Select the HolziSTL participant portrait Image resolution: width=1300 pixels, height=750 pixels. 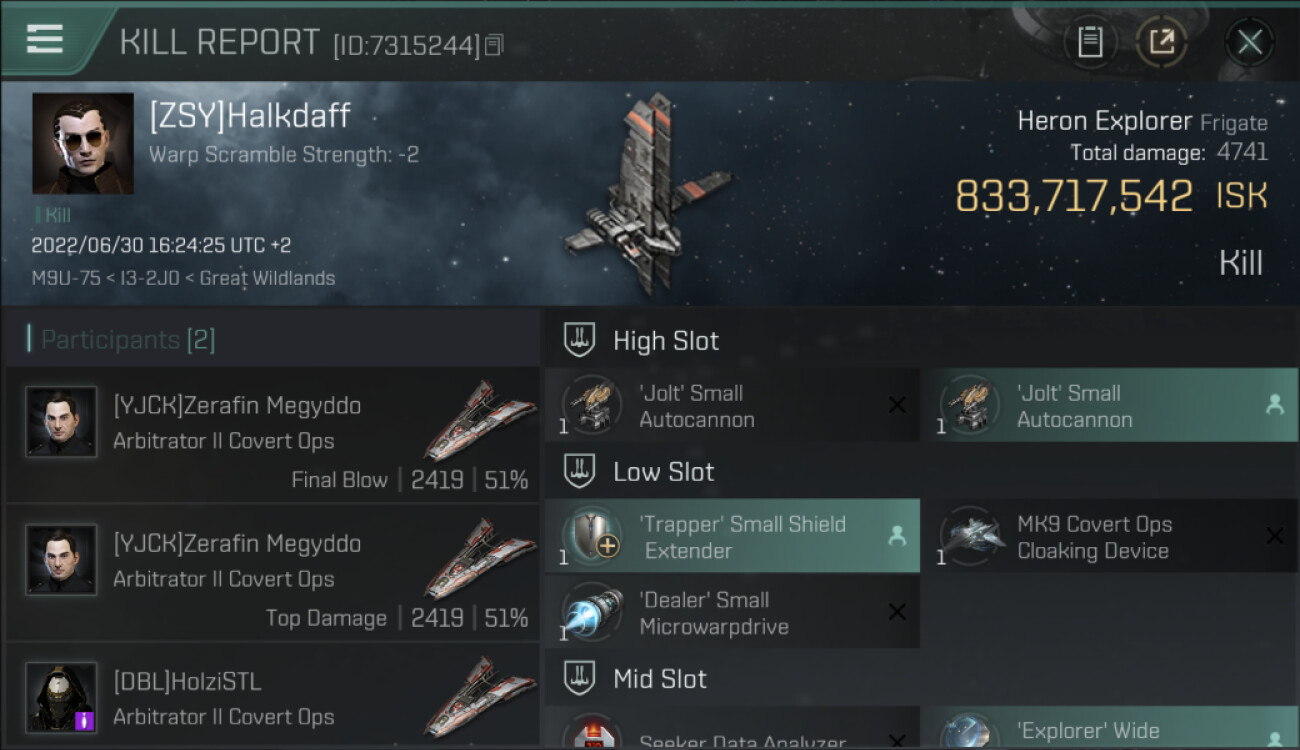coord(61,697)
